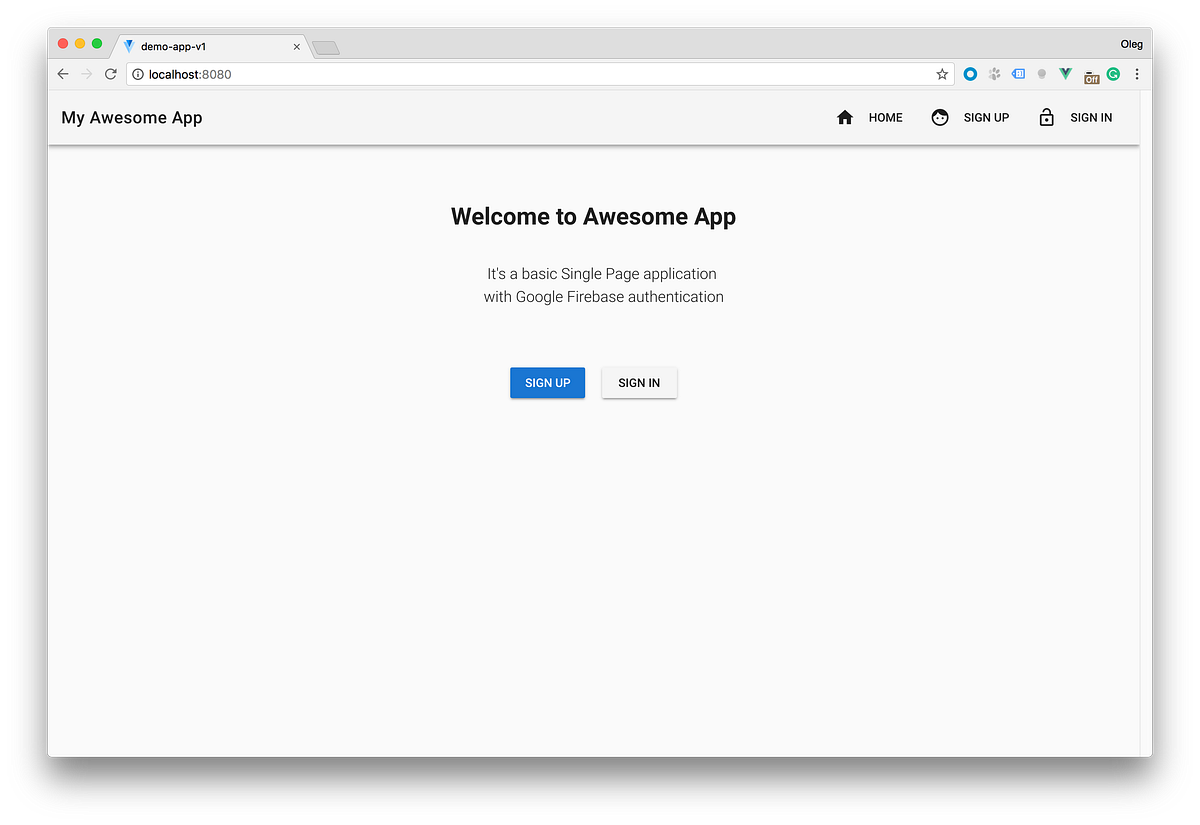Open the ad blocker showing 'Off'

(1090, 74)
